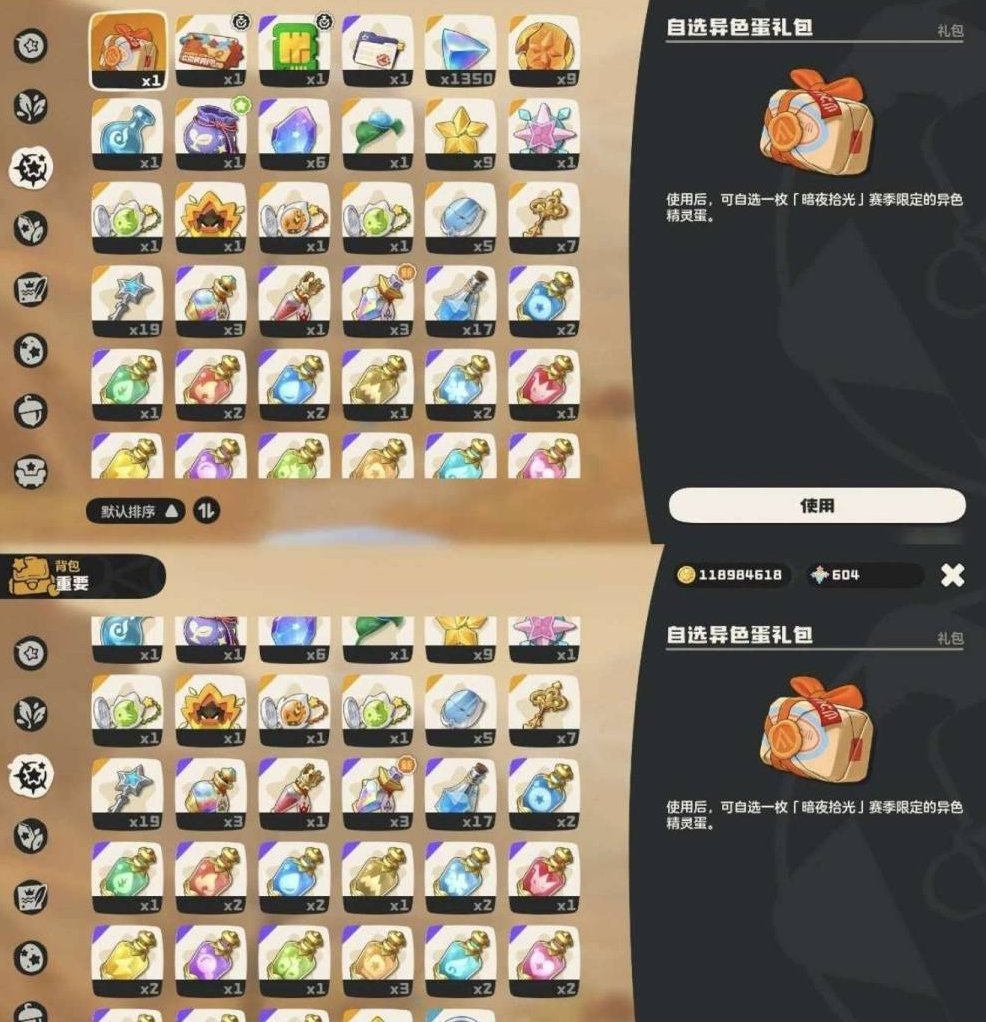
Task: Open the 默认排序 sort dropdown
Action: pyautogui.click(x=136, y=511)
